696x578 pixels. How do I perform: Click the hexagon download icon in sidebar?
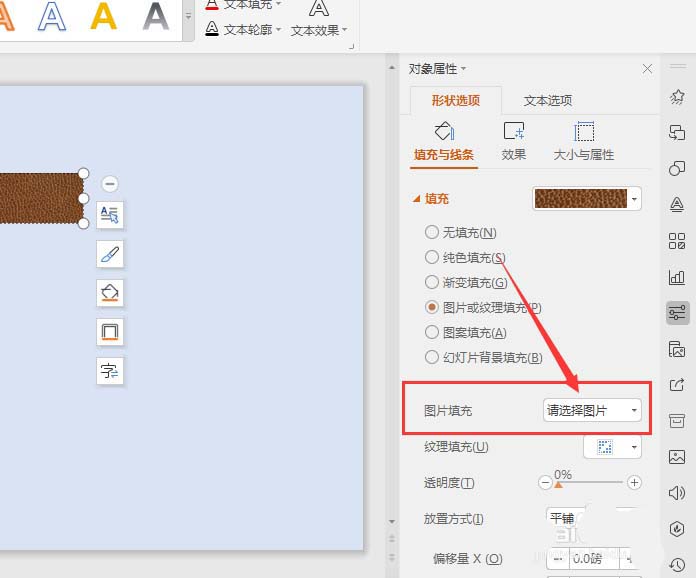[x=677, y=529]
